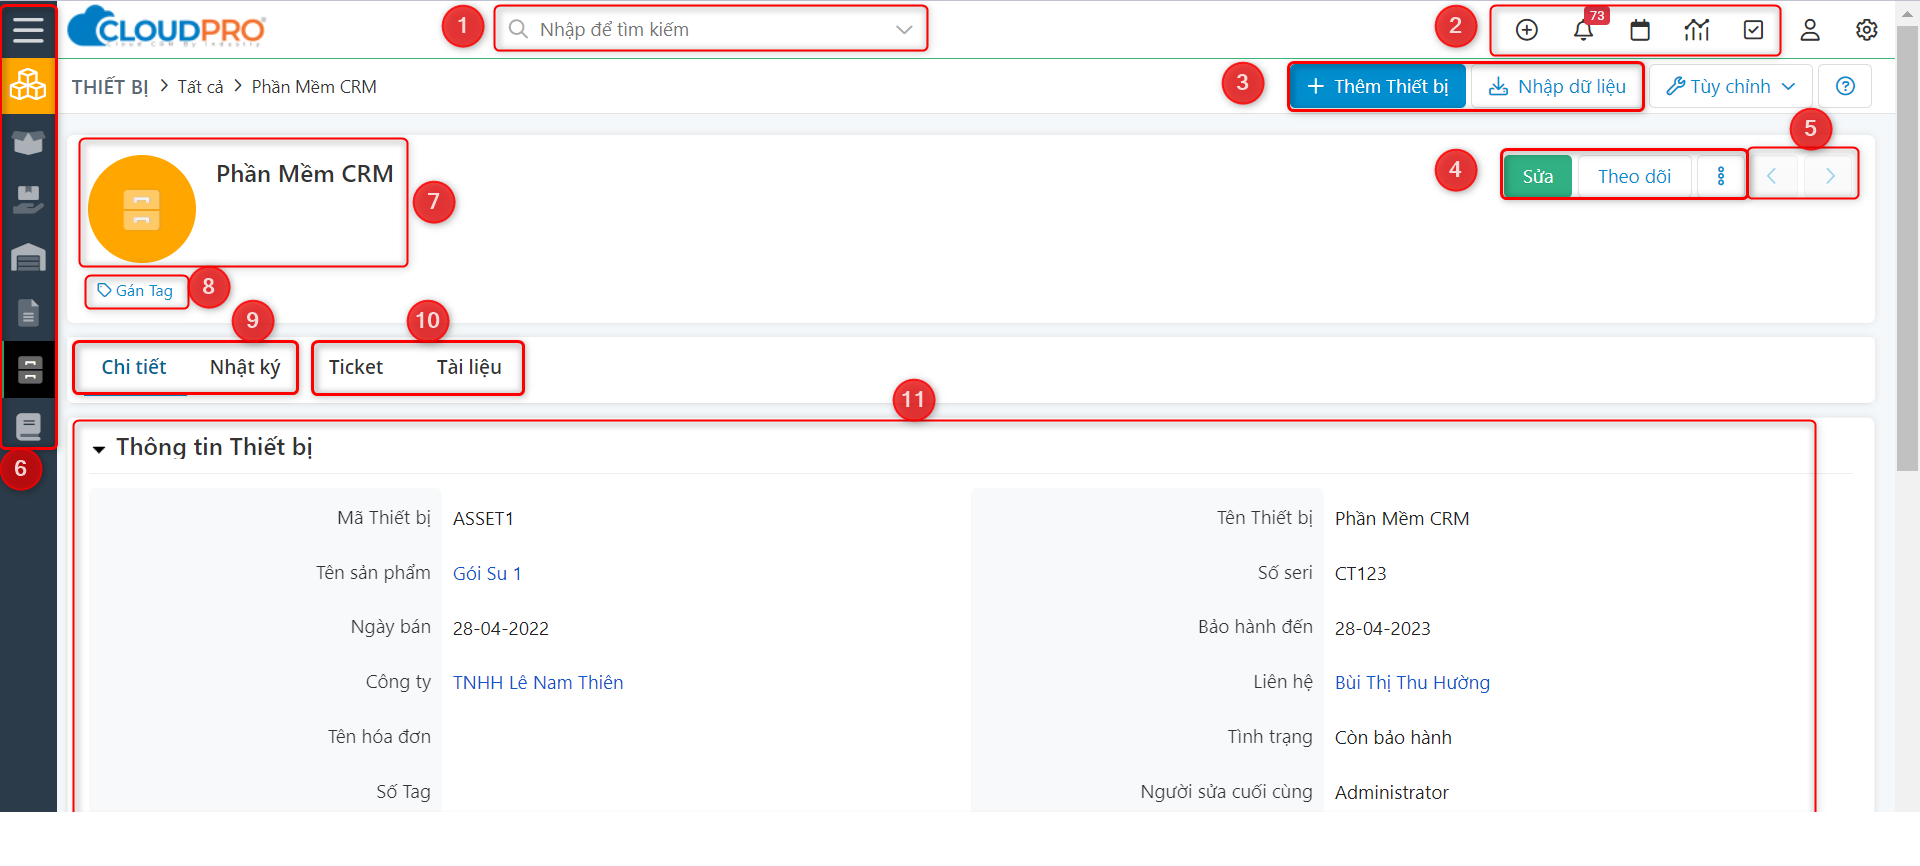1920x866 pixels.
Task: Click Tên Thiết bị value Phần Mềm CRM
Action: click(1402, 518)
